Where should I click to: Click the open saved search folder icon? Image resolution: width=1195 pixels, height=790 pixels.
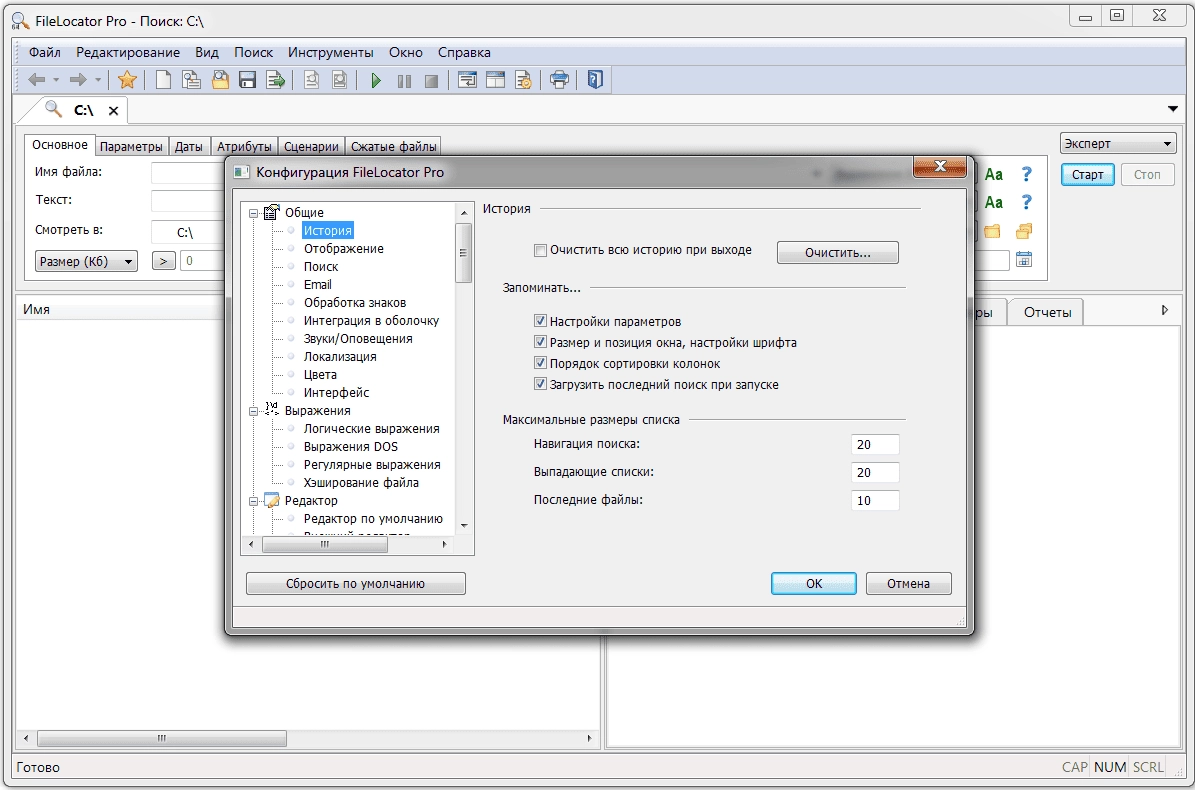click(220, 79)
